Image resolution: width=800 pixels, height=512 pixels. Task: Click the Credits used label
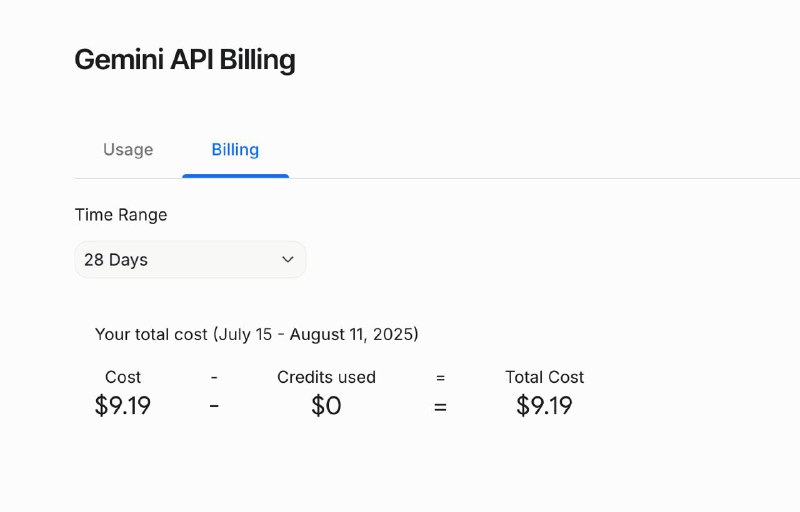coord(326,377)
